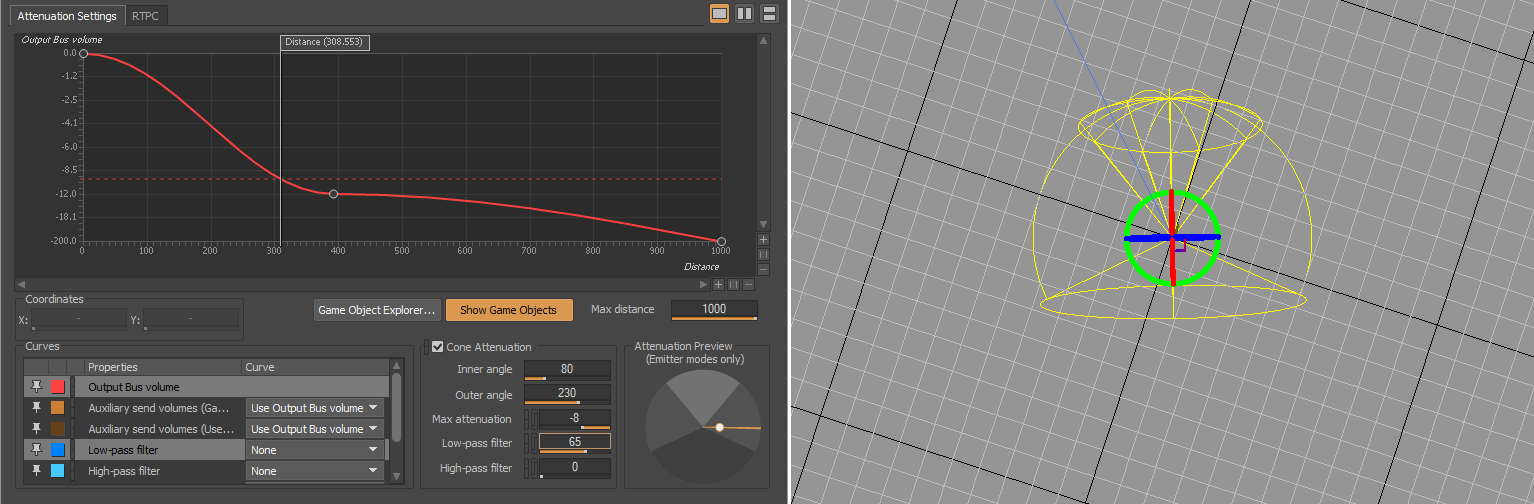Click light blue High-pass filter swatch
This screenshot has height=504, width=1534.
click(x=58, y=470)
